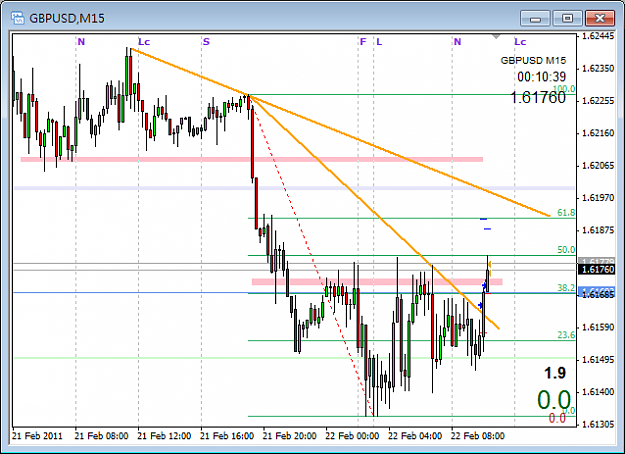The image size is (625, 454).
Task: Select the Fibonacci 61.8 level label
Action: (566, 212)
